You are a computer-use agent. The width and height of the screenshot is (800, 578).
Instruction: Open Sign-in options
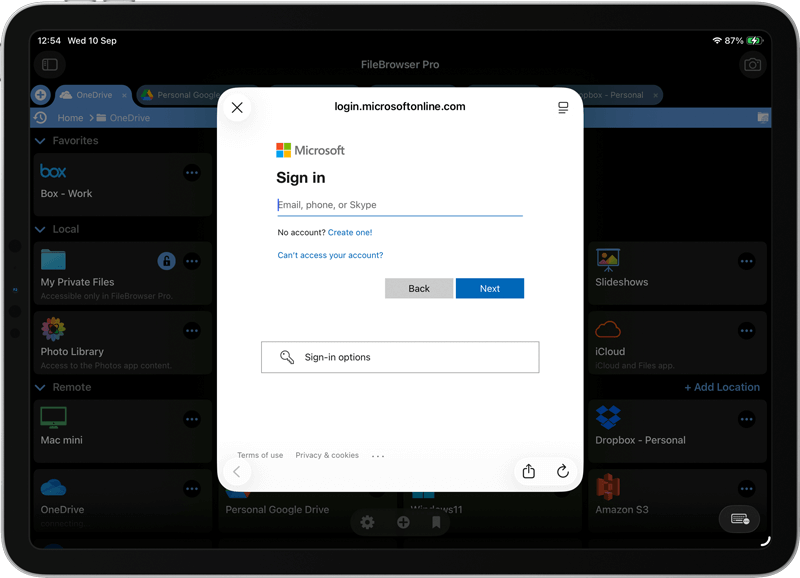[399, 357]
